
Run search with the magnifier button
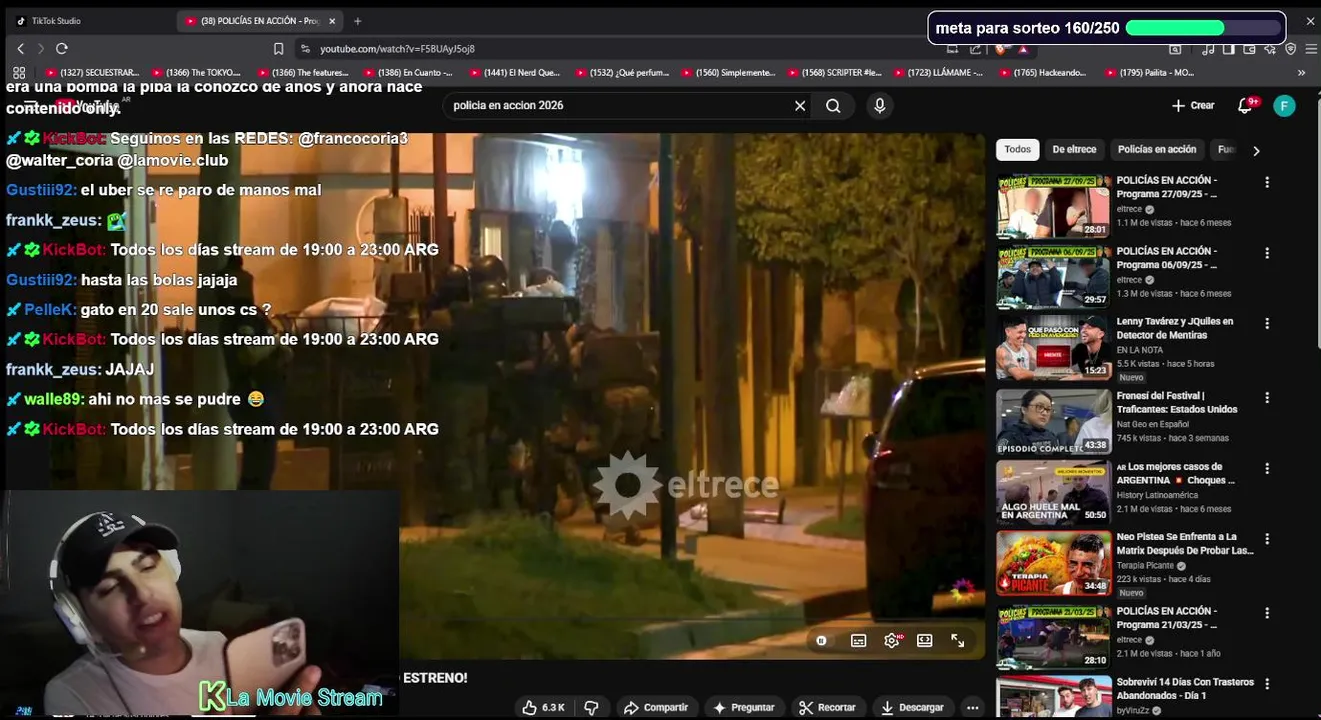833,106
